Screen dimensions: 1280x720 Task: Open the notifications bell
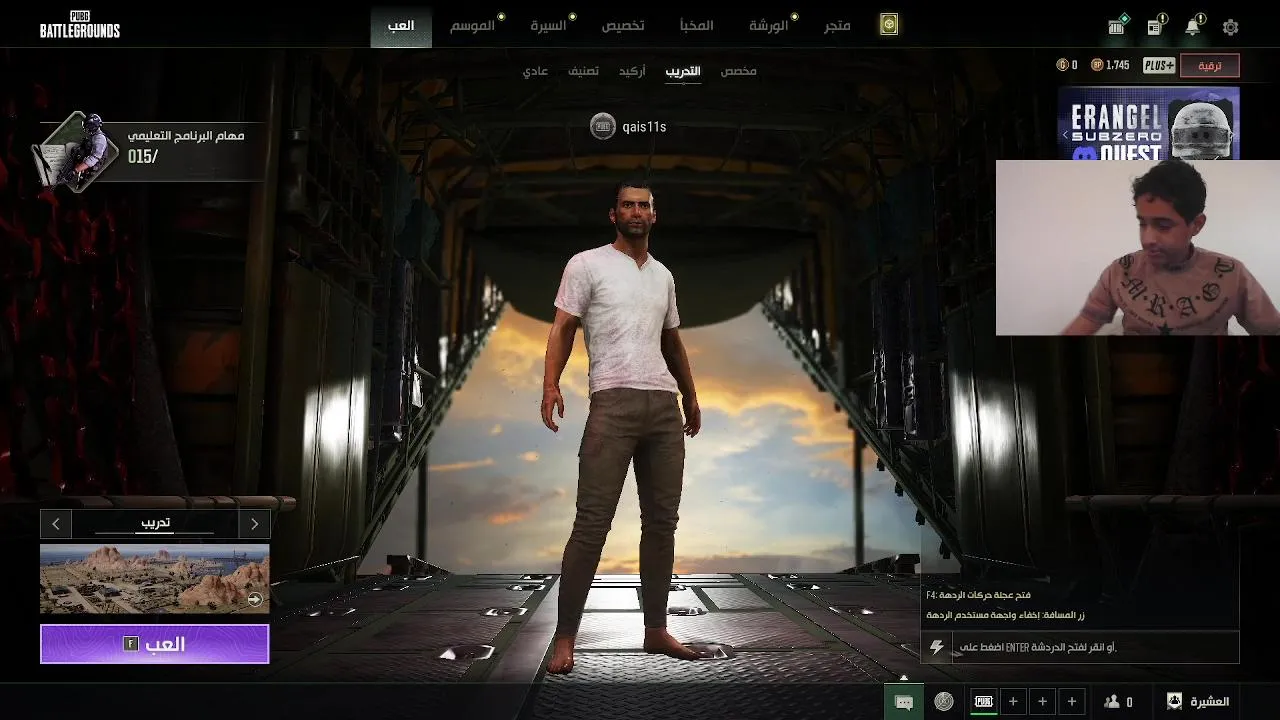pos(1193,27)
